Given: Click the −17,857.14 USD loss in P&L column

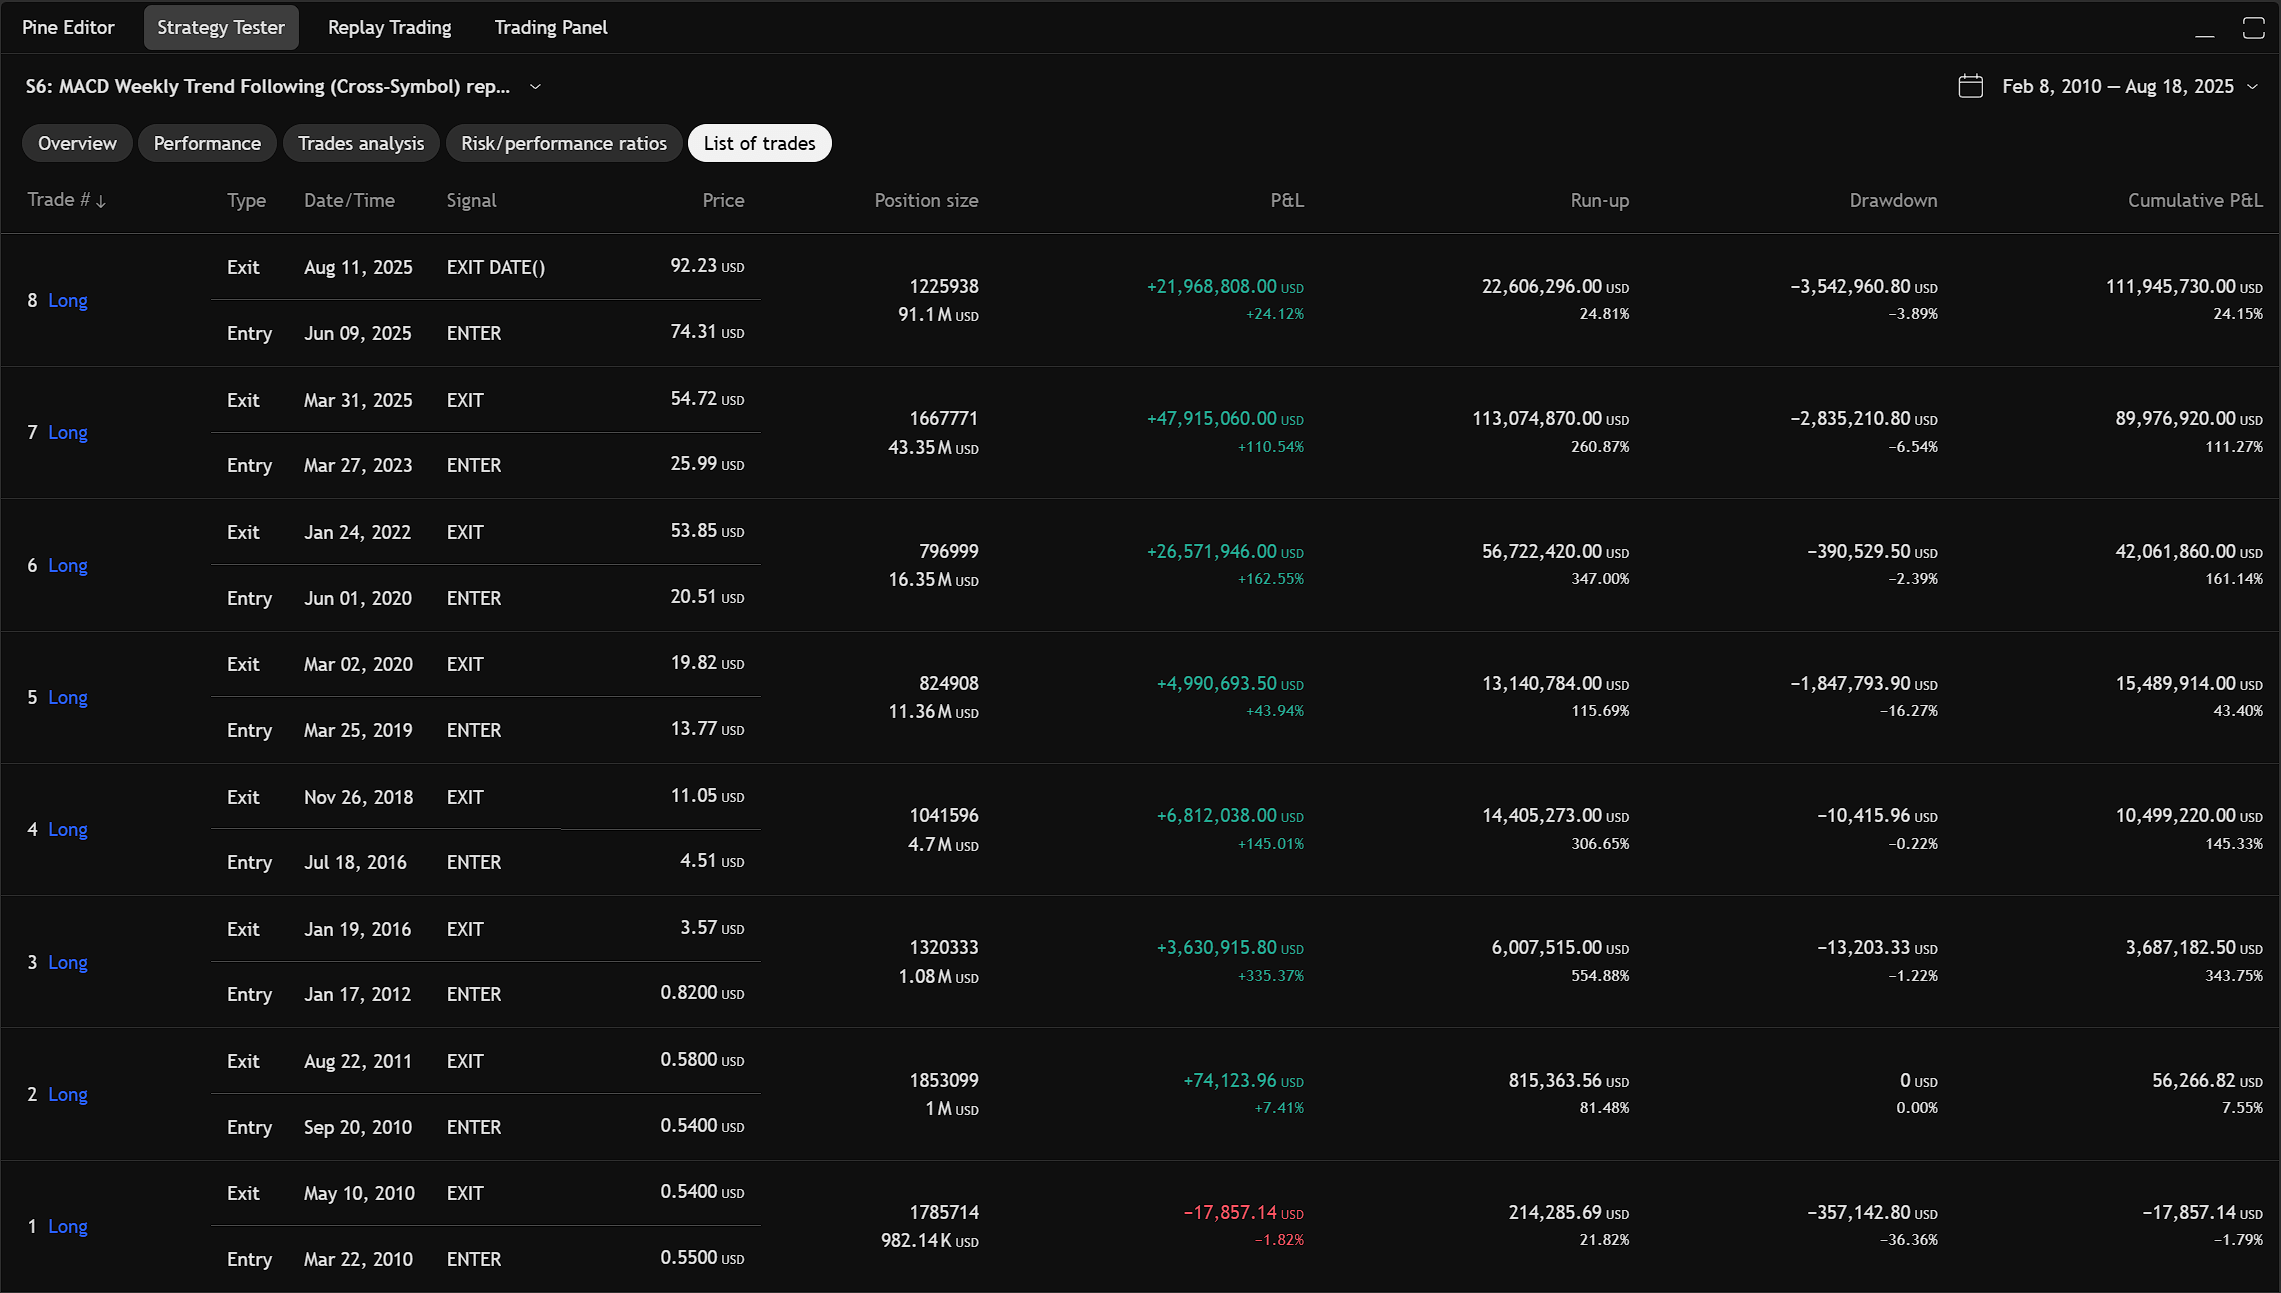Looking at the screenshot, I should tap(1244, 1212).
